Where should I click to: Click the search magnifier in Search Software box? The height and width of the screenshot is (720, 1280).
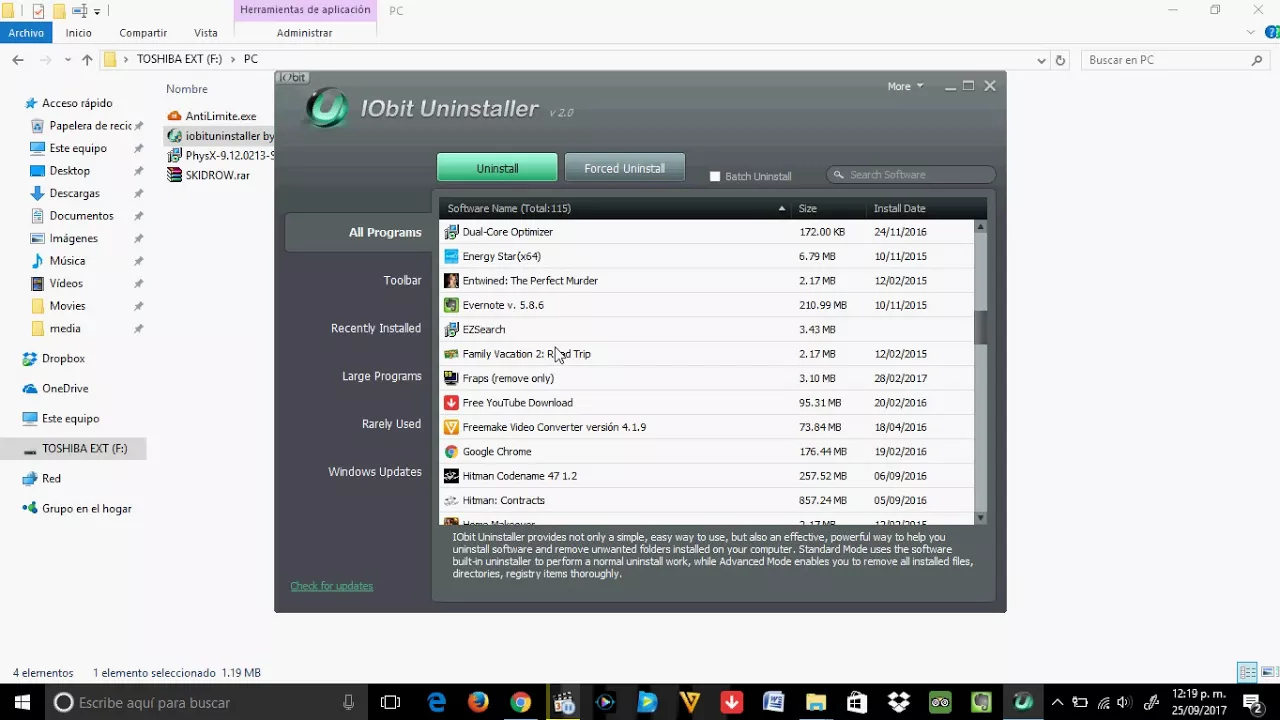(839, 175)
